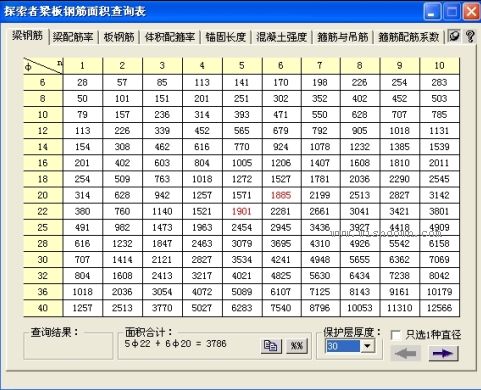Click cell 503 in row 8

click(x=440, y=98)
